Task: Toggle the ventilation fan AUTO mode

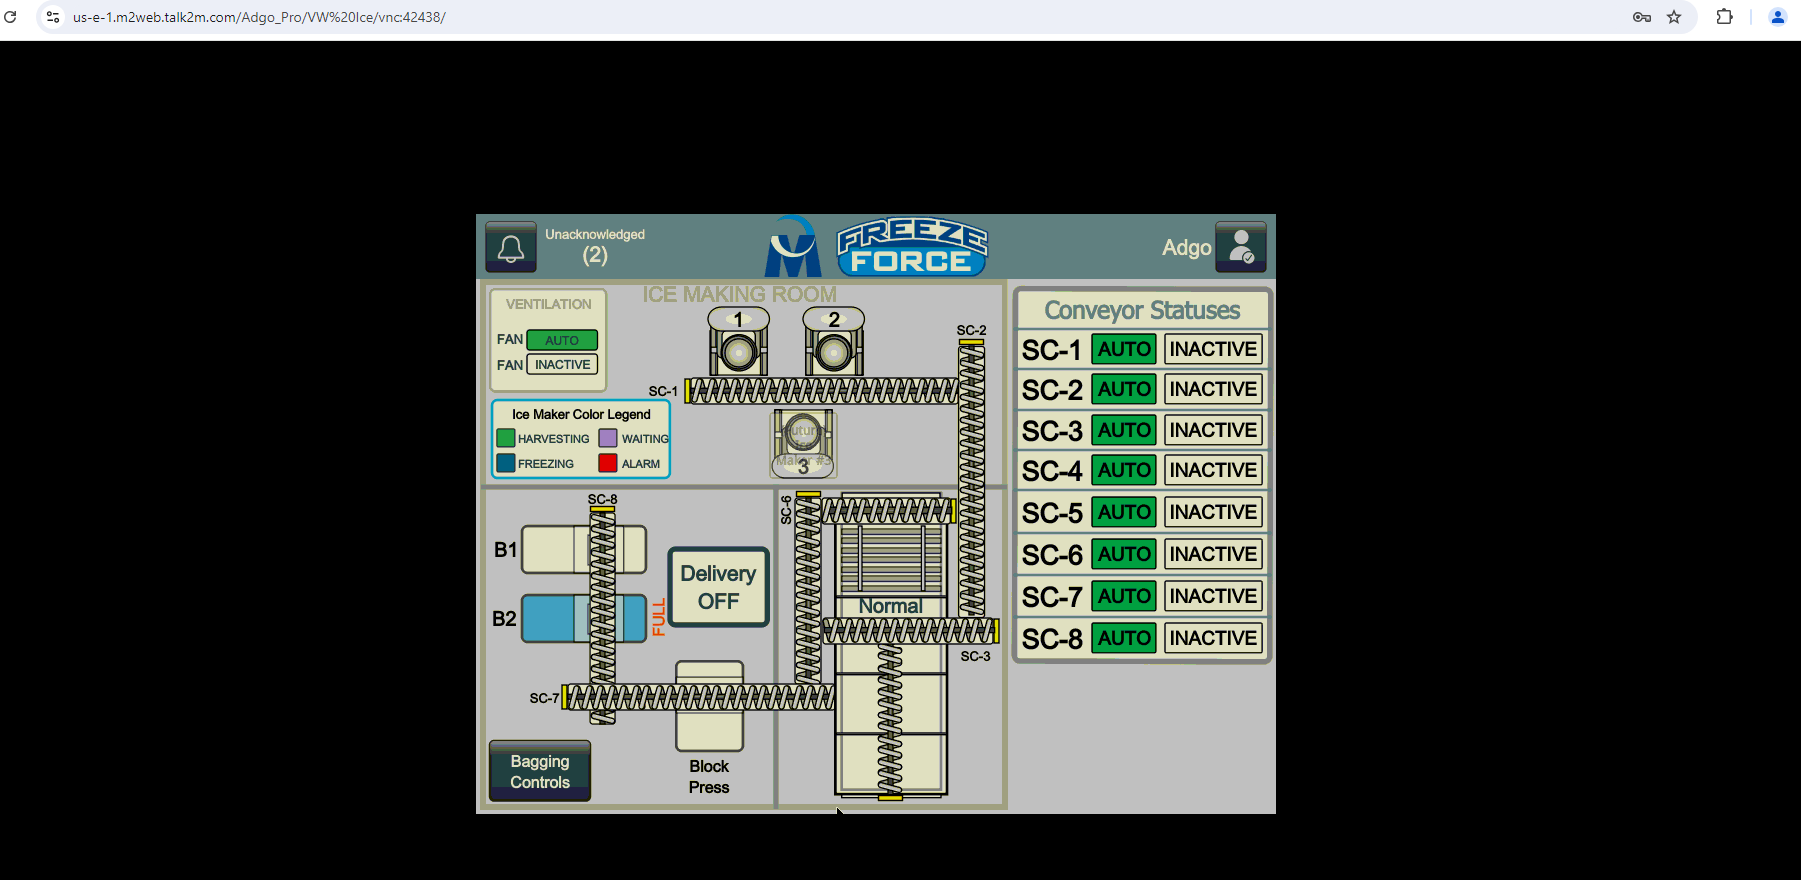Action: point(562,340)
